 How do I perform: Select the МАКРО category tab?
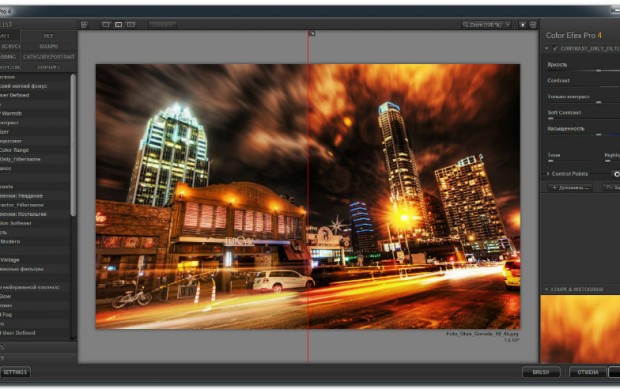tap(49, 46)
